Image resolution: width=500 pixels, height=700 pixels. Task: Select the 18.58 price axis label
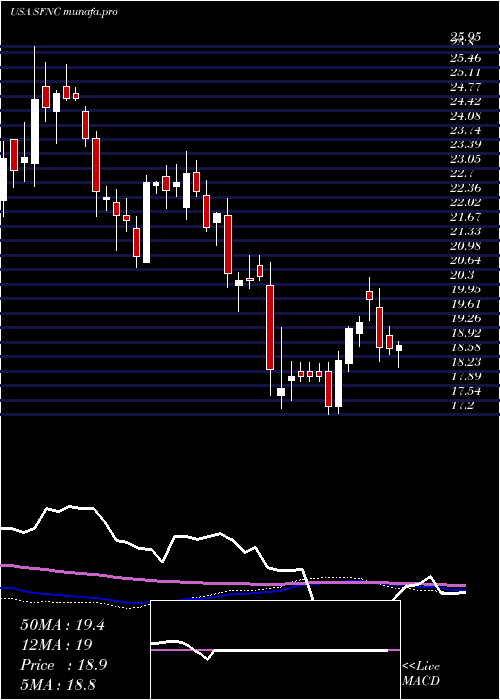466,347
